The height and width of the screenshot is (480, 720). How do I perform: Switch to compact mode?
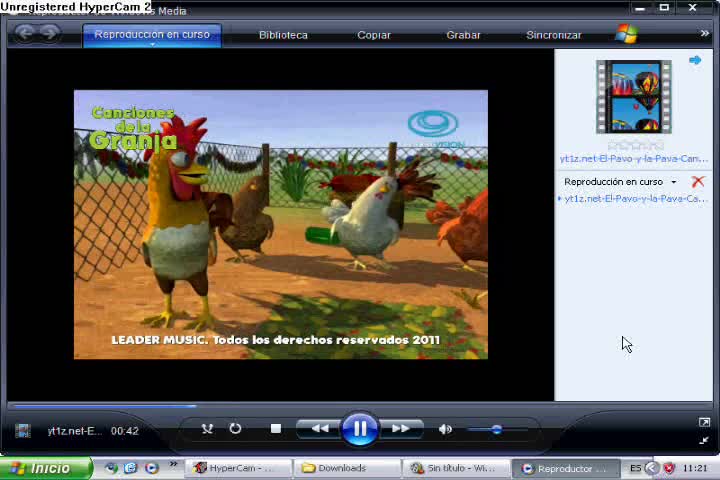(704, 440)
